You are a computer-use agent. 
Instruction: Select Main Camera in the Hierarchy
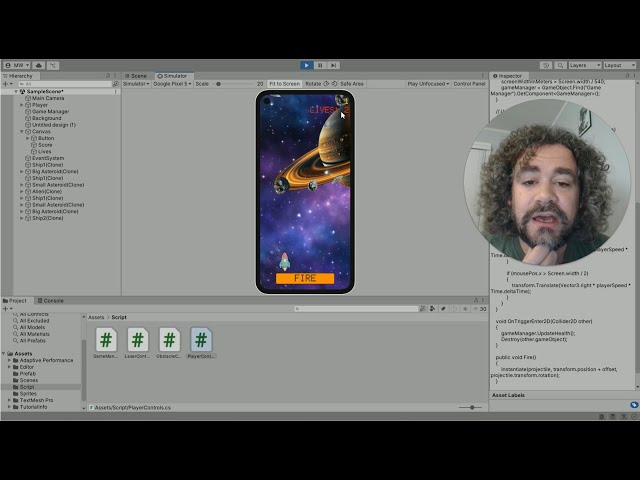48,98
